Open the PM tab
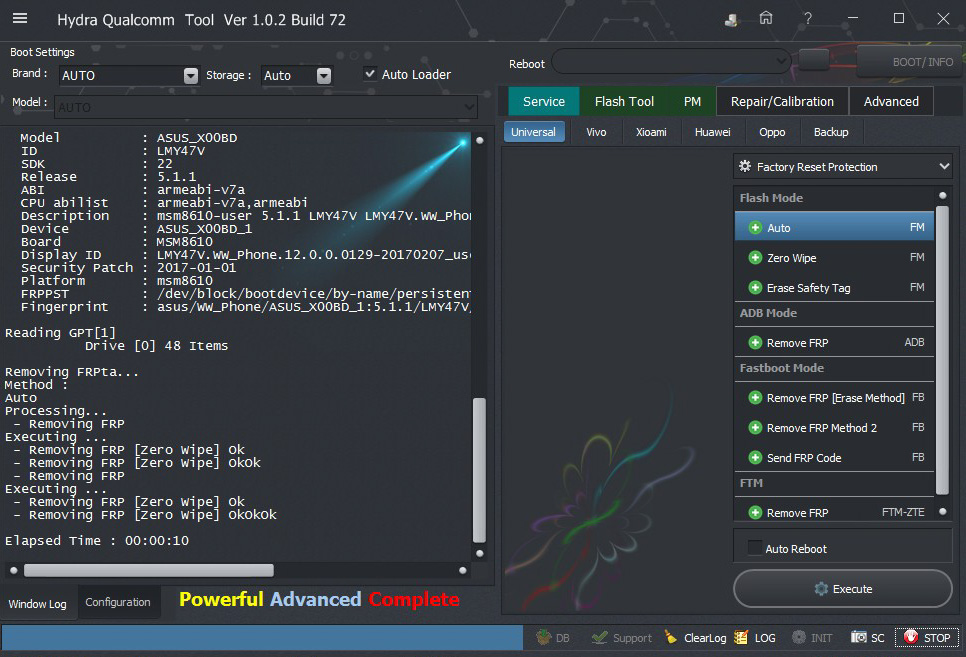This screenshot has width=966, height=657. tap(692, 101)
